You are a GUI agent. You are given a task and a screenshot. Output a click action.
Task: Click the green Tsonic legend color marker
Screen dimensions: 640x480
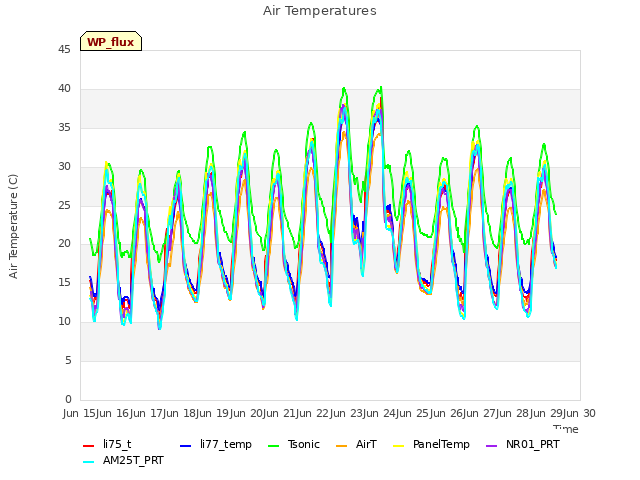273,446
